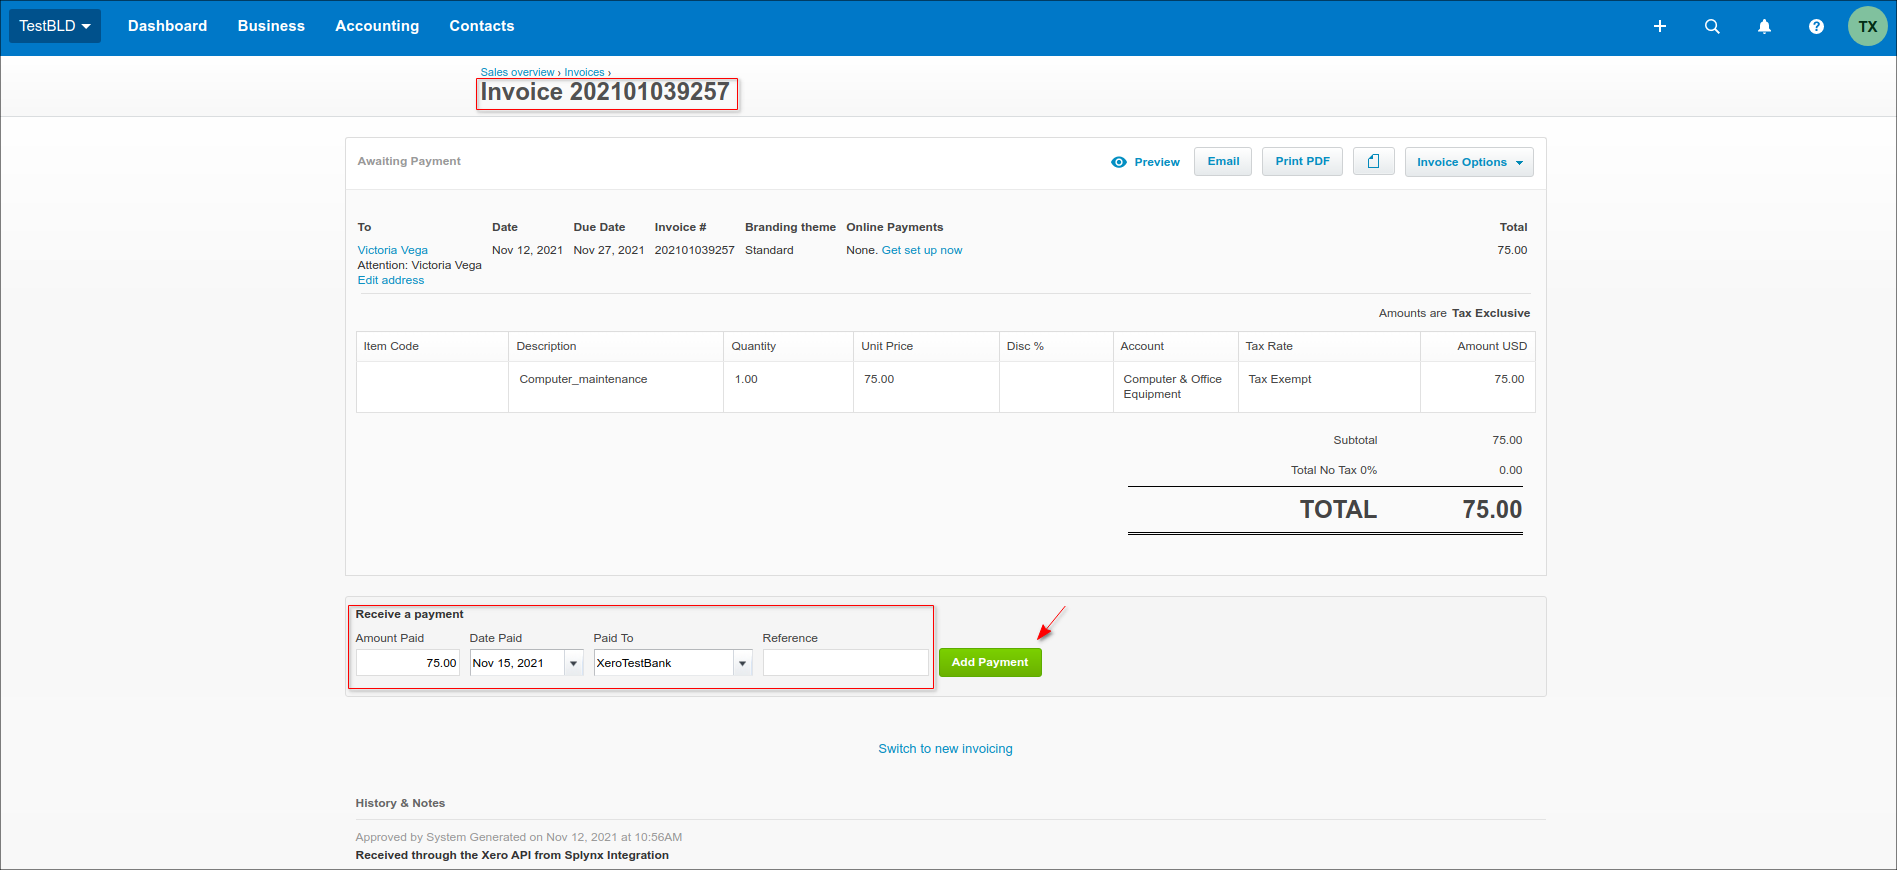This screenshot has width=1897, height=870.
Task: Open the Date Paid calendar dropdown
Action: (573, 663)
